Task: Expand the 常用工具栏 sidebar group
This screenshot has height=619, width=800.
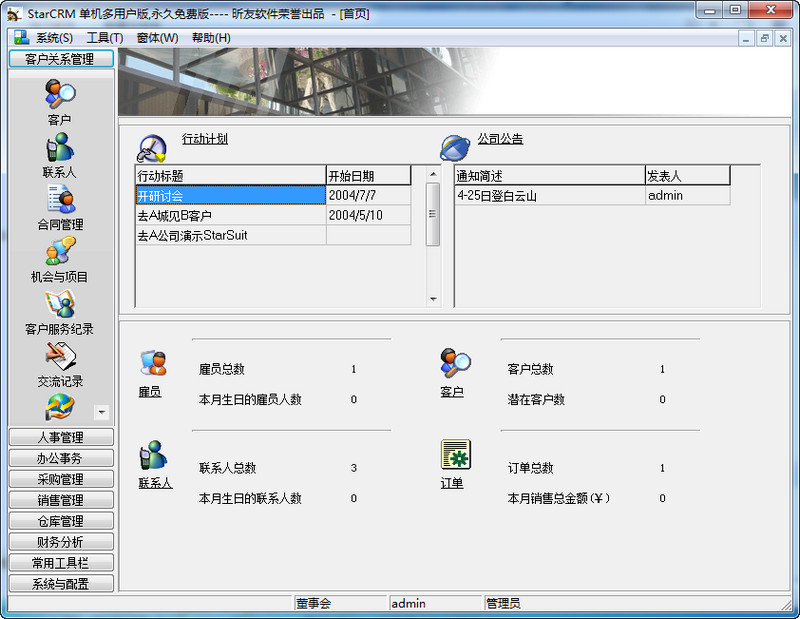Action: click(61, 563)
